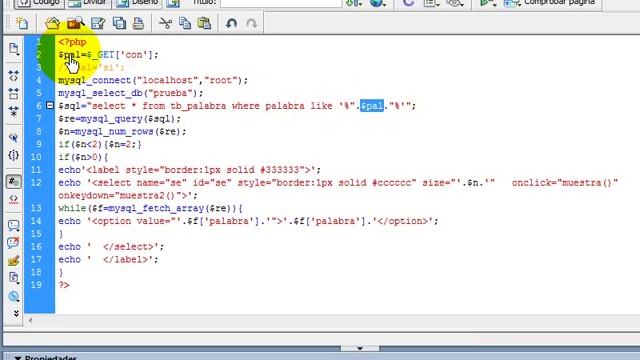Image resolution: width=640 pixels, height=360 pixels.
Task: Click the highlighted $pal on line 6
Action: coord(371,106)
